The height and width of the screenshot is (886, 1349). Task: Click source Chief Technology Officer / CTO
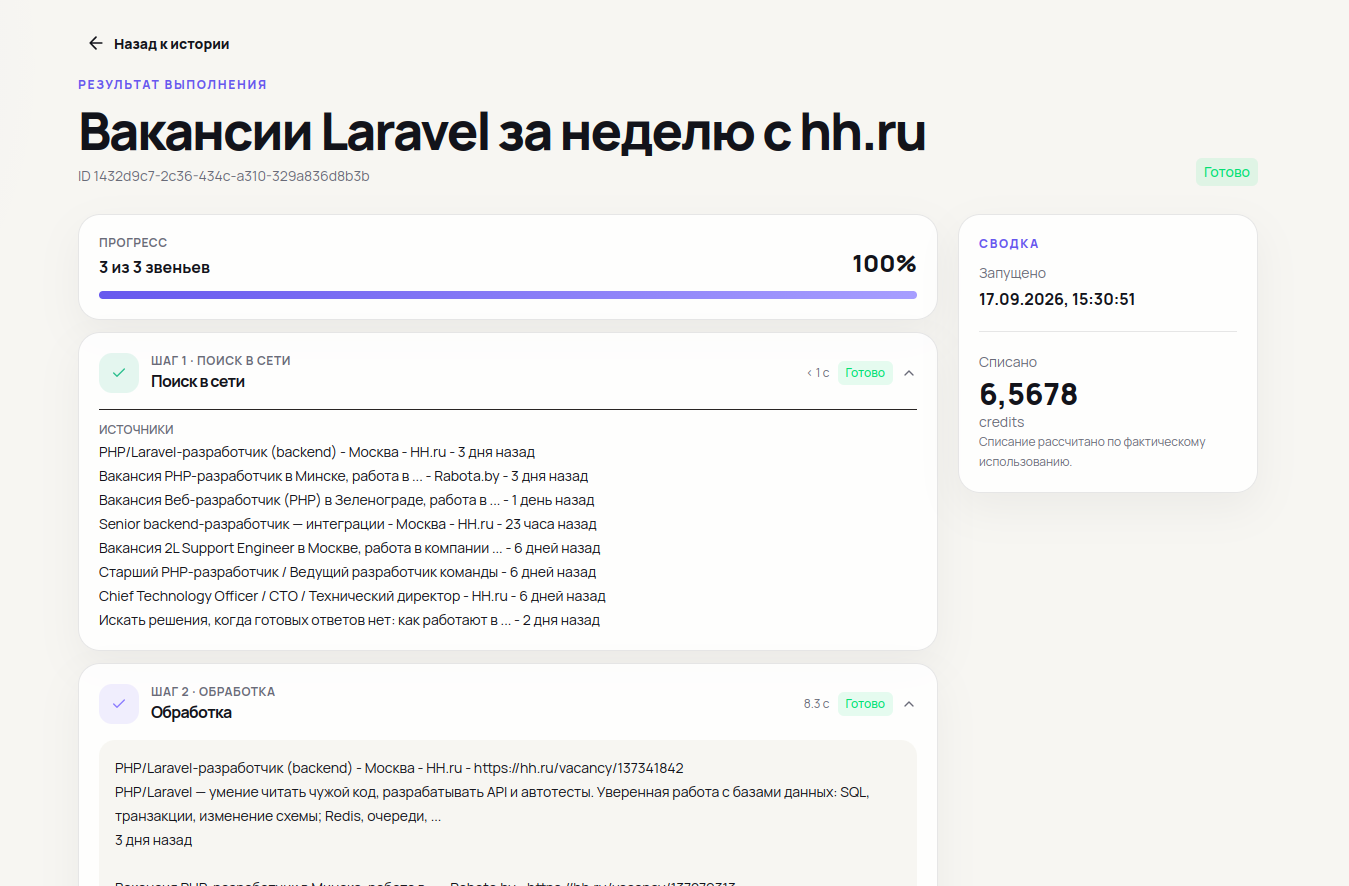[352, 596]
